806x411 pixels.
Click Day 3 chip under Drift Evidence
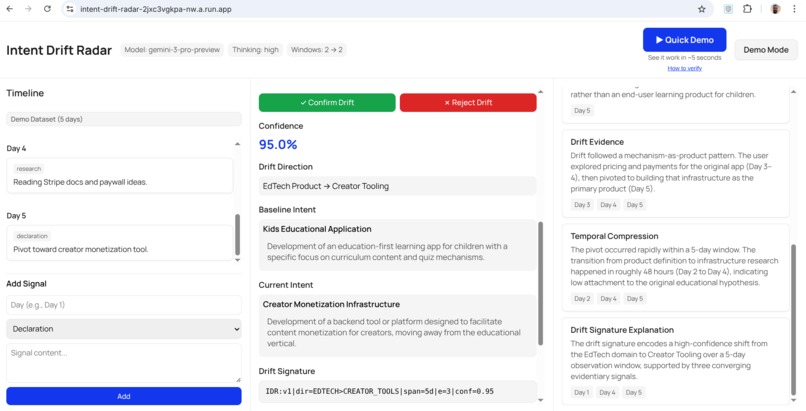pos(582,204)
